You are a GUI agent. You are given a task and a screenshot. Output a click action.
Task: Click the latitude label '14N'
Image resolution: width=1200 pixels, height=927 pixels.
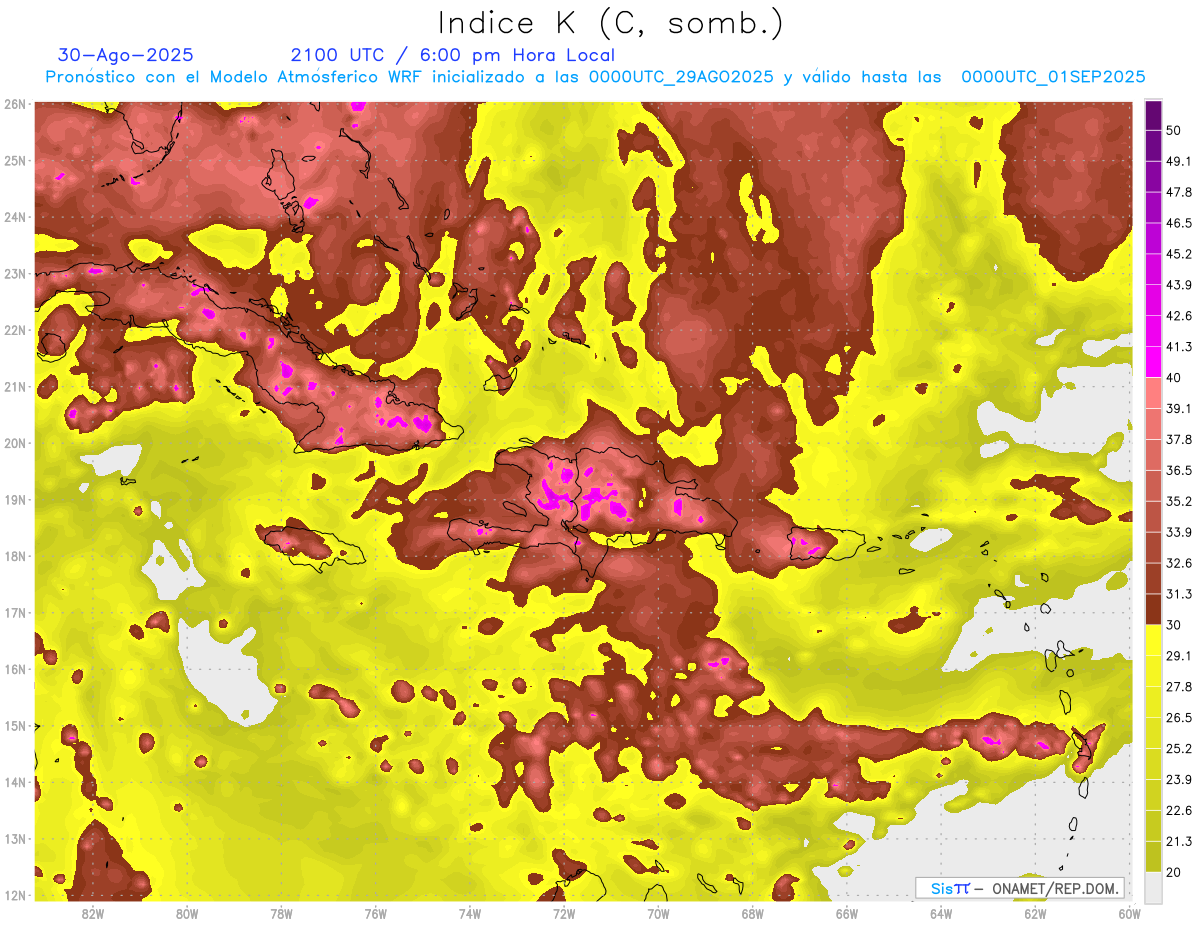click(15, 782)
